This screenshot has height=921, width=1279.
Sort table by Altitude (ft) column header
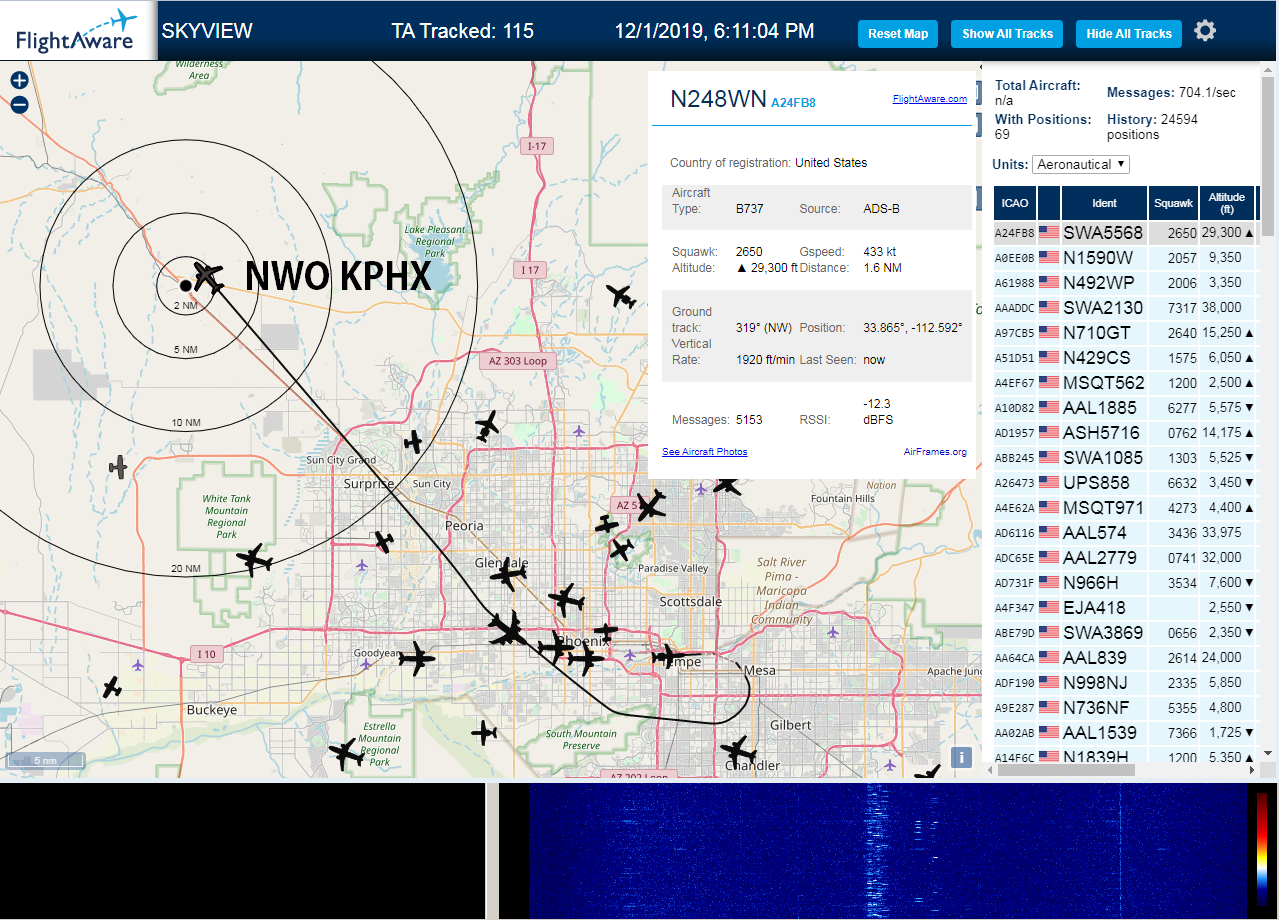tap(1226, 203)
